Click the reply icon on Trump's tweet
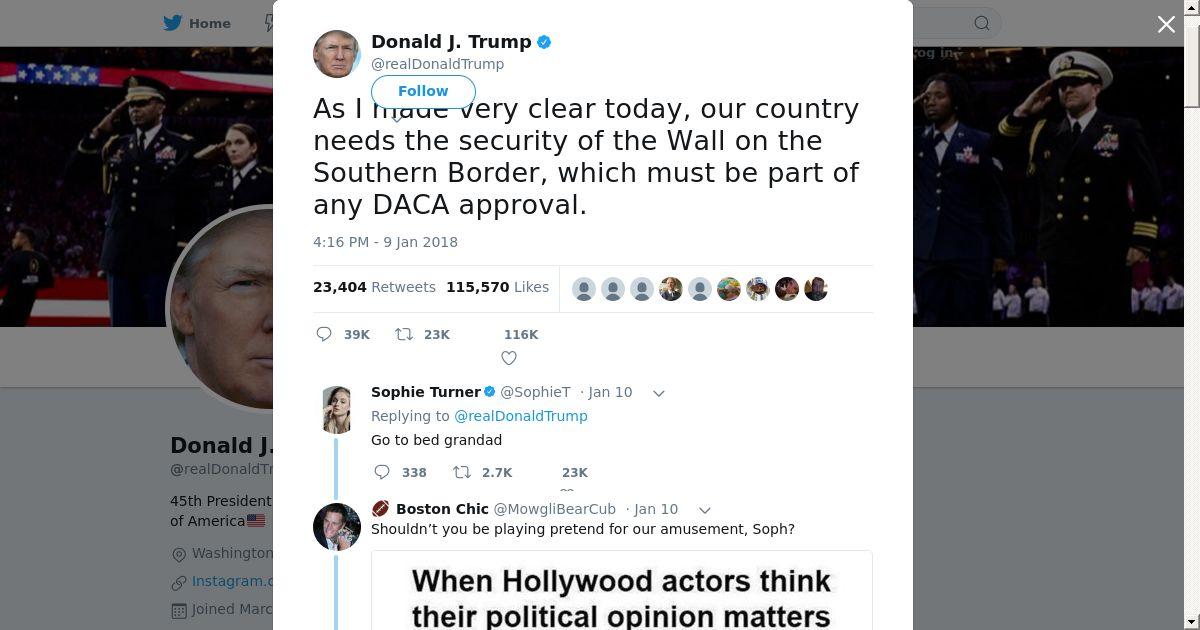Viewport: 1200px width, 630px height. [x=324, y=334]
